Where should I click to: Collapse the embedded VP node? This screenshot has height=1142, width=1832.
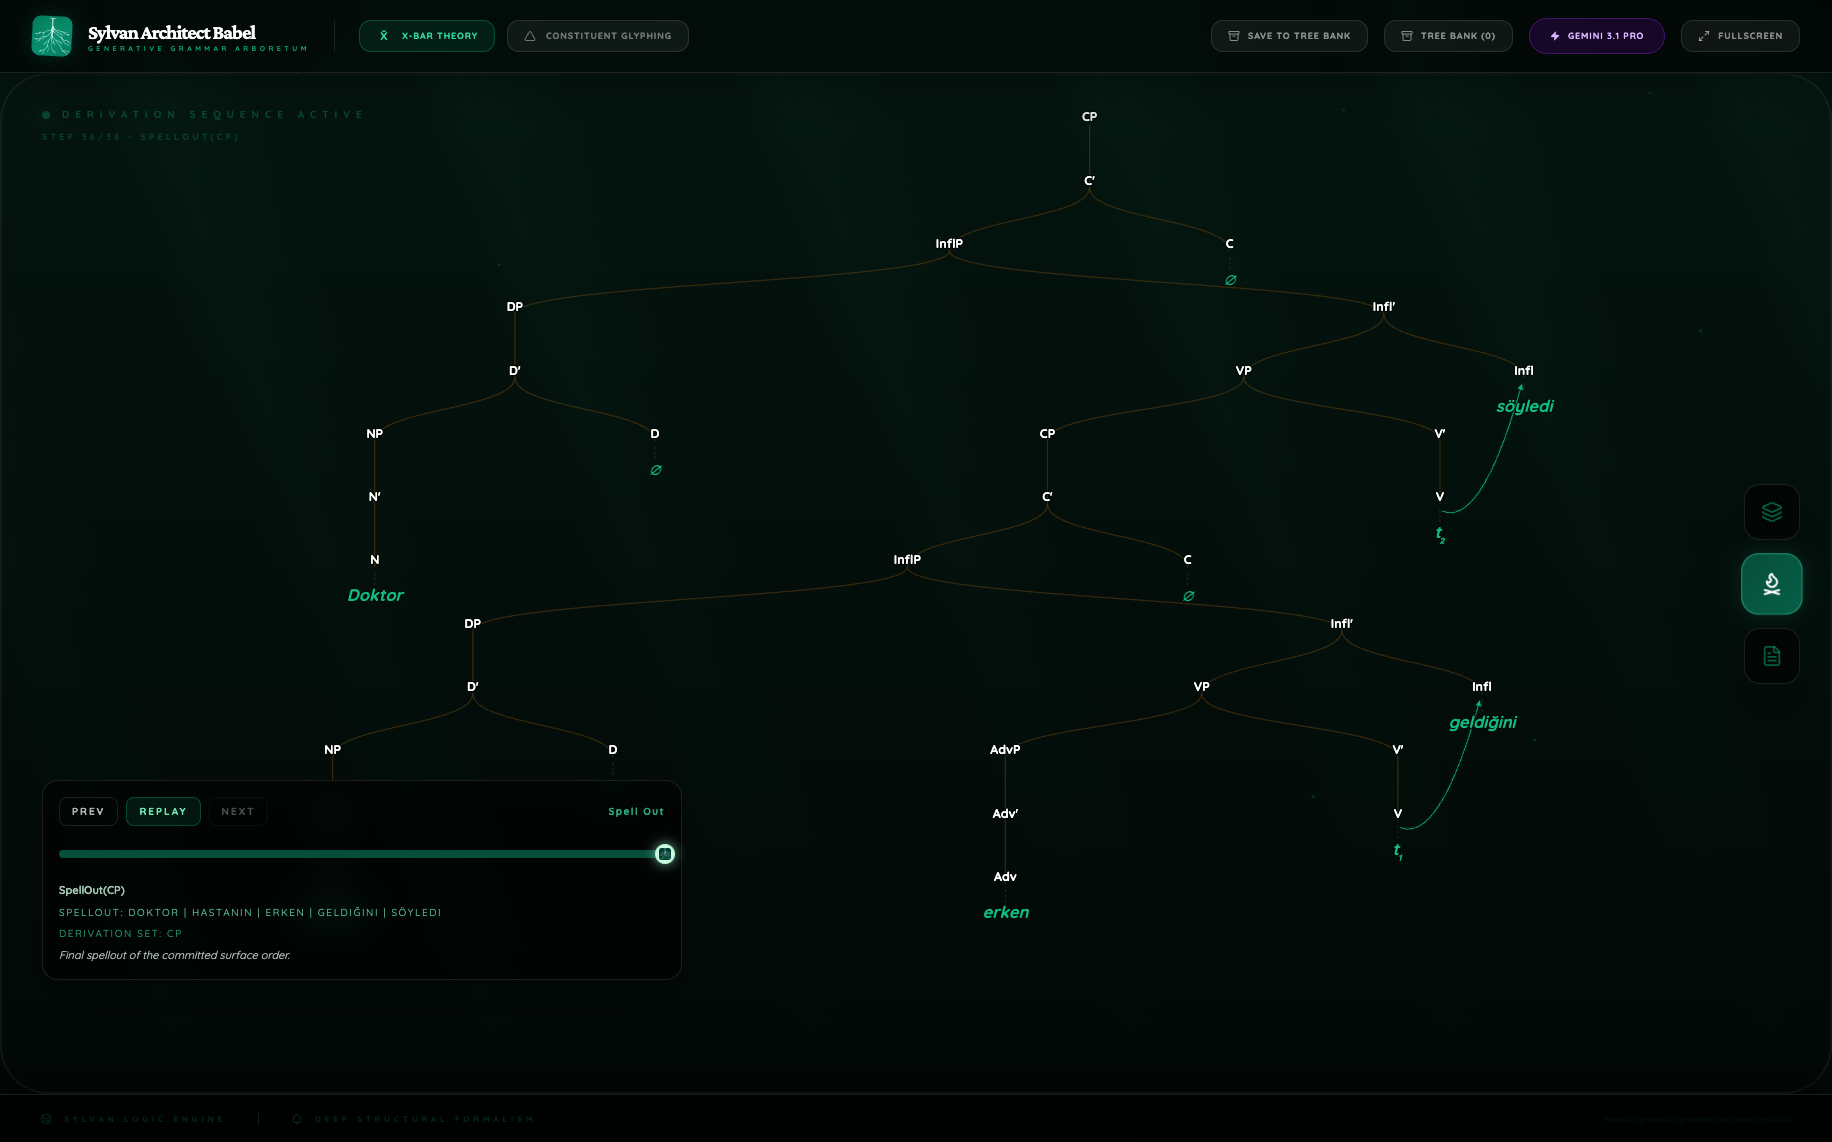tap(1201, 687)
